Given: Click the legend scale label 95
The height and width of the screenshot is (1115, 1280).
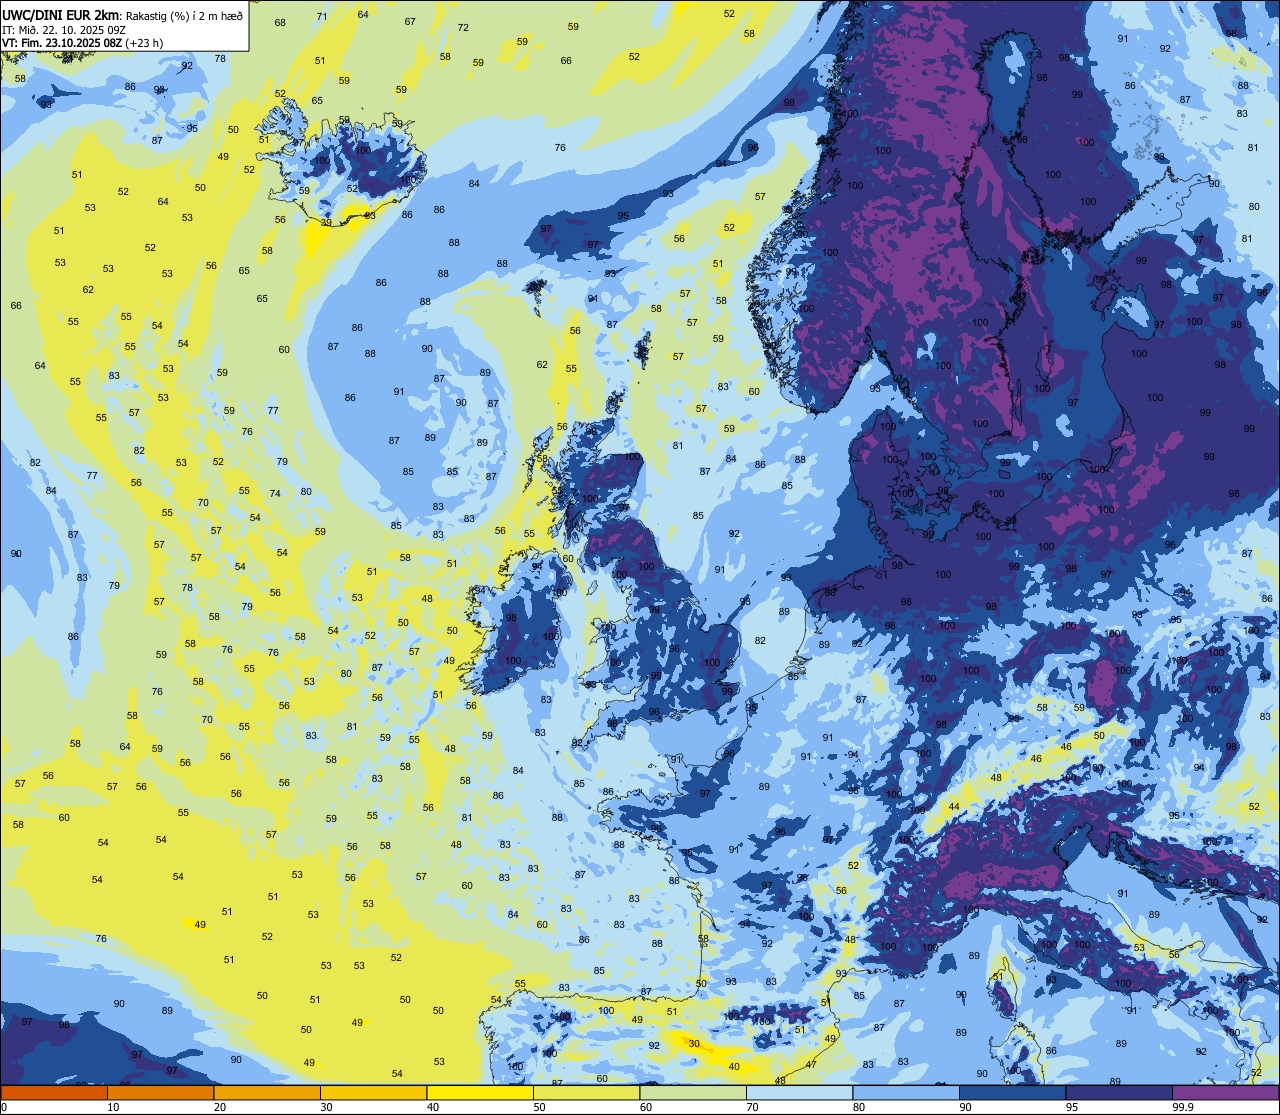Looking at the screenshot, I should pos(1072,1107).
